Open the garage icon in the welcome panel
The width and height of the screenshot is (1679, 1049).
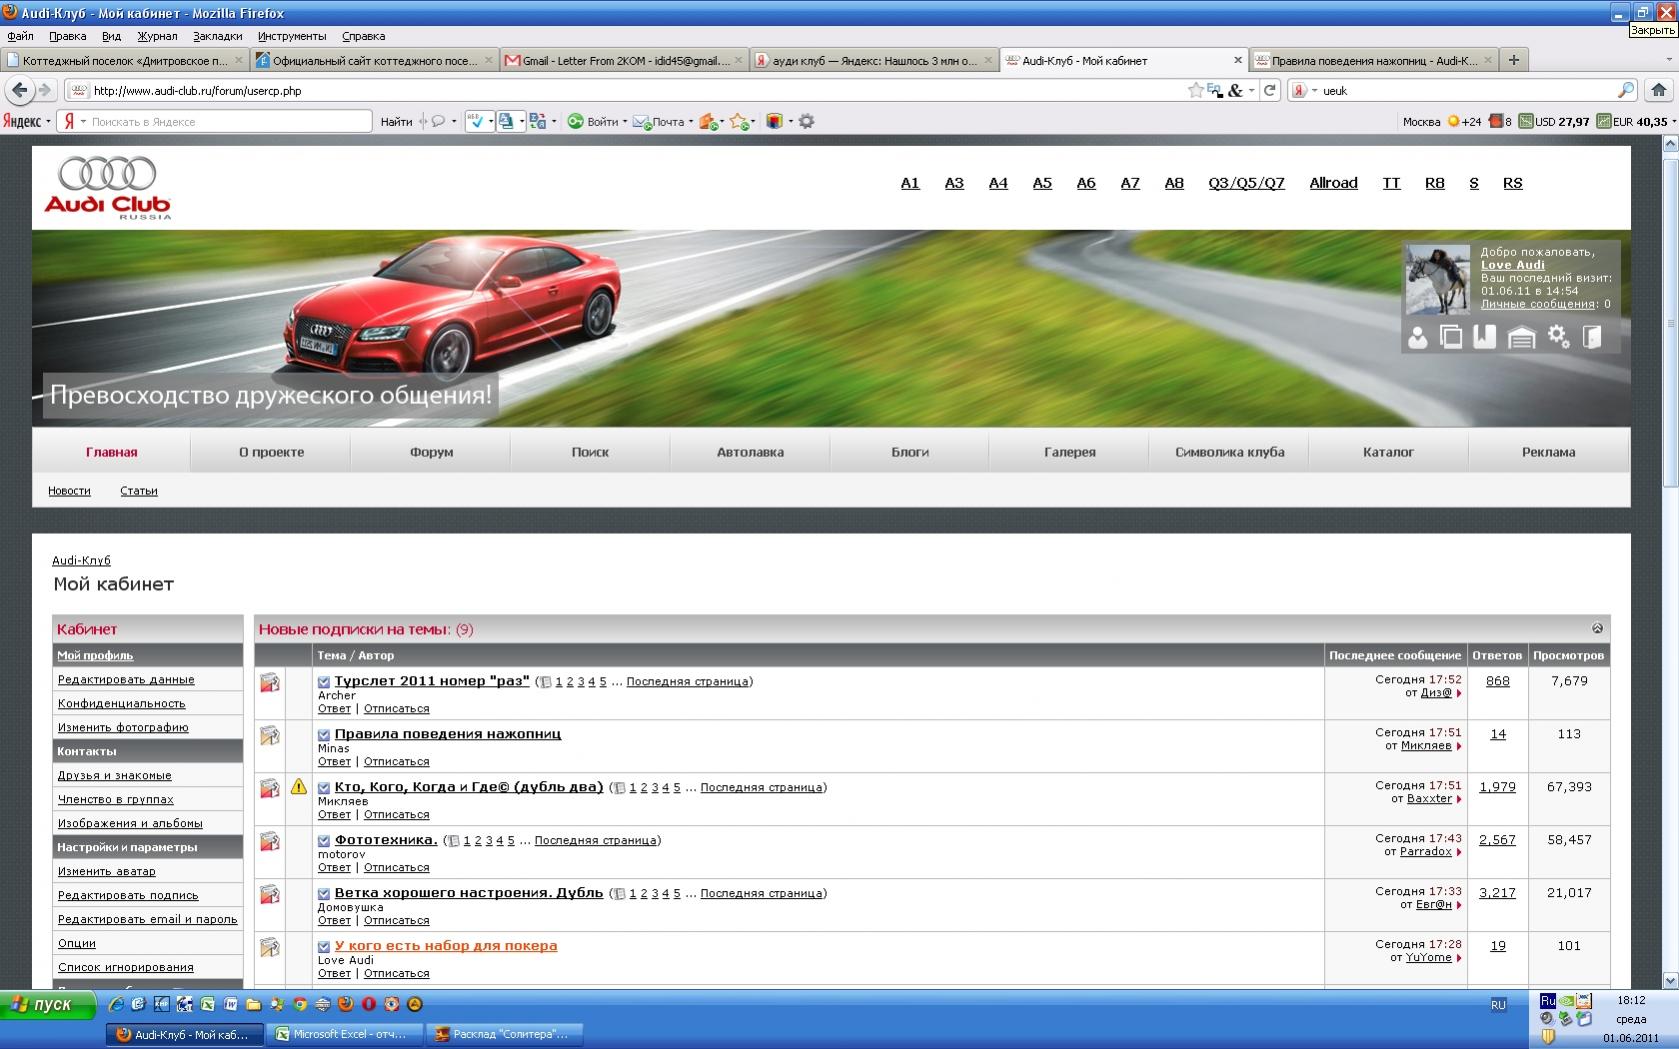point(1521,338)
